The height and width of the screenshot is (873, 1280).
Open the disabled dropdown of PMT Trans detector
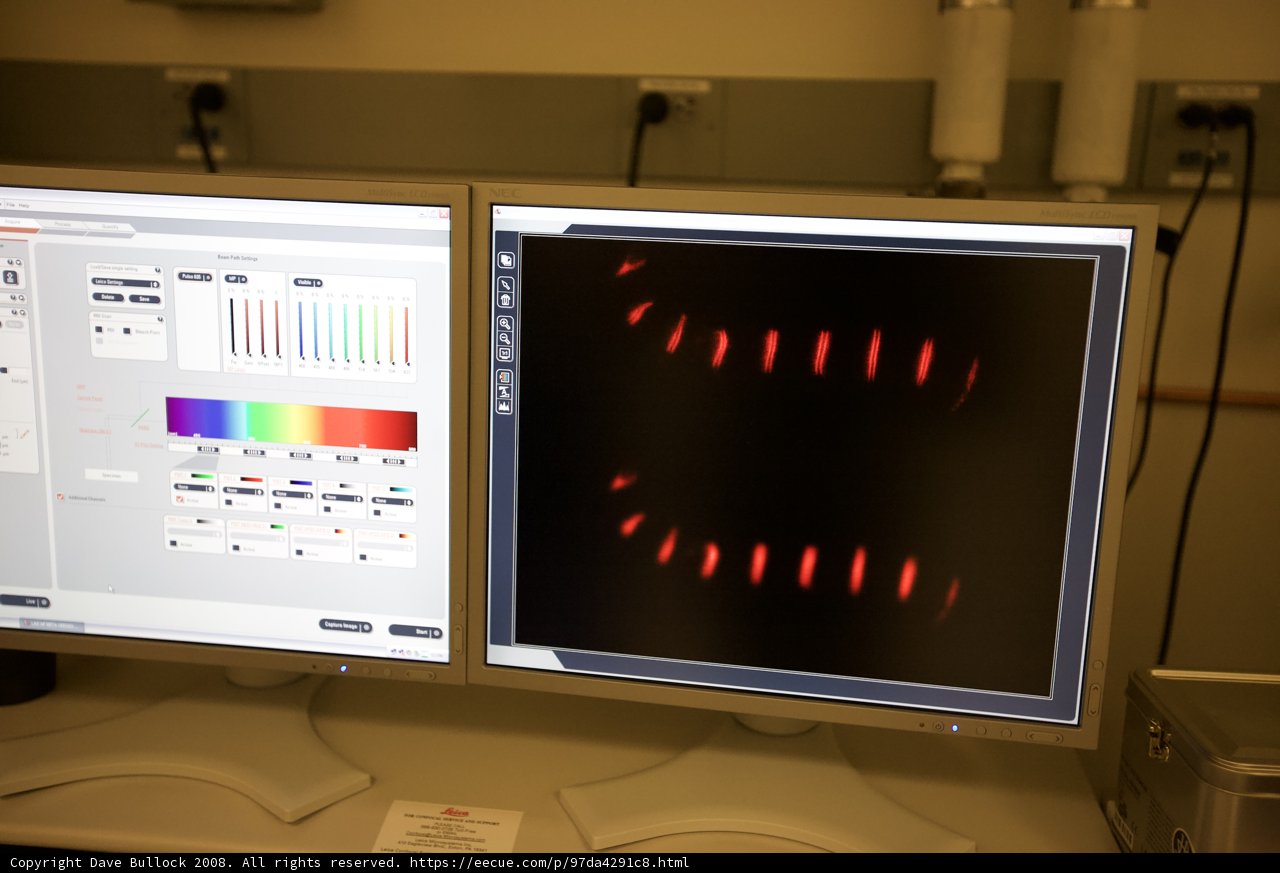tap(194, 531)
